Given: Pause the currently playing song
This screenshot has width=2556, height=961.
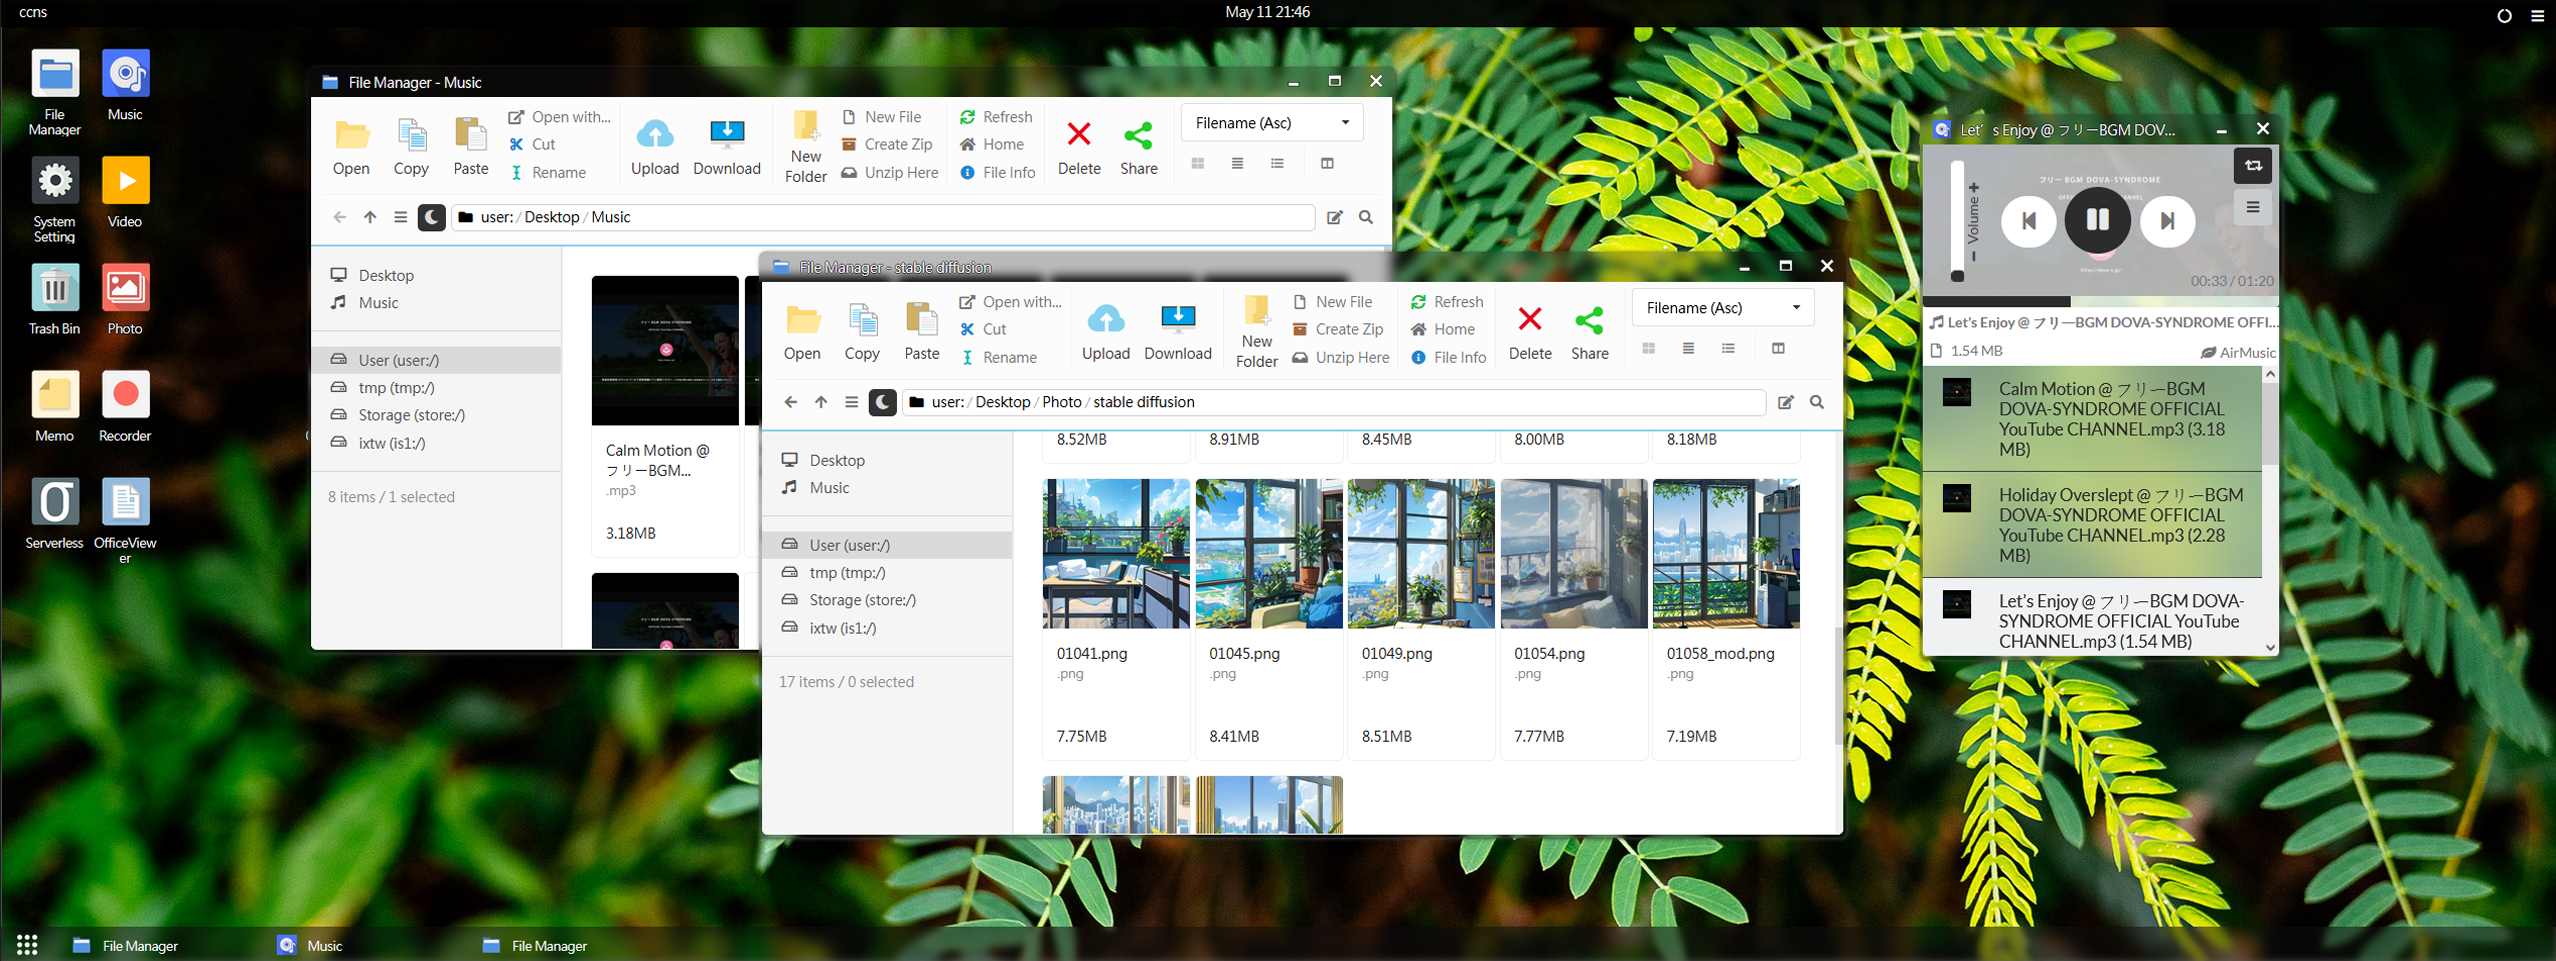Looking at the screenshot, I should pyautogui.click(x=2097, y=220).
